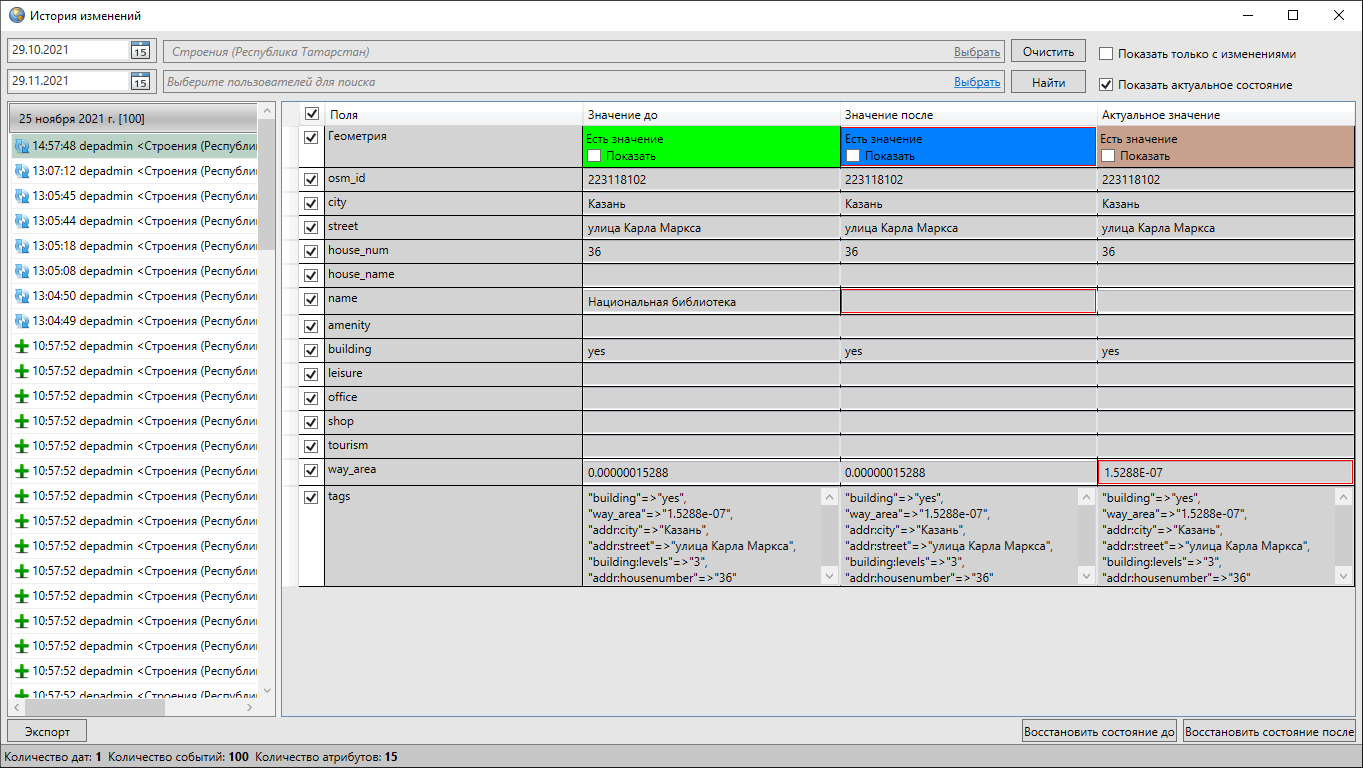Uncheck "Показать актуальное состояние" option

tap(1106, 85)
